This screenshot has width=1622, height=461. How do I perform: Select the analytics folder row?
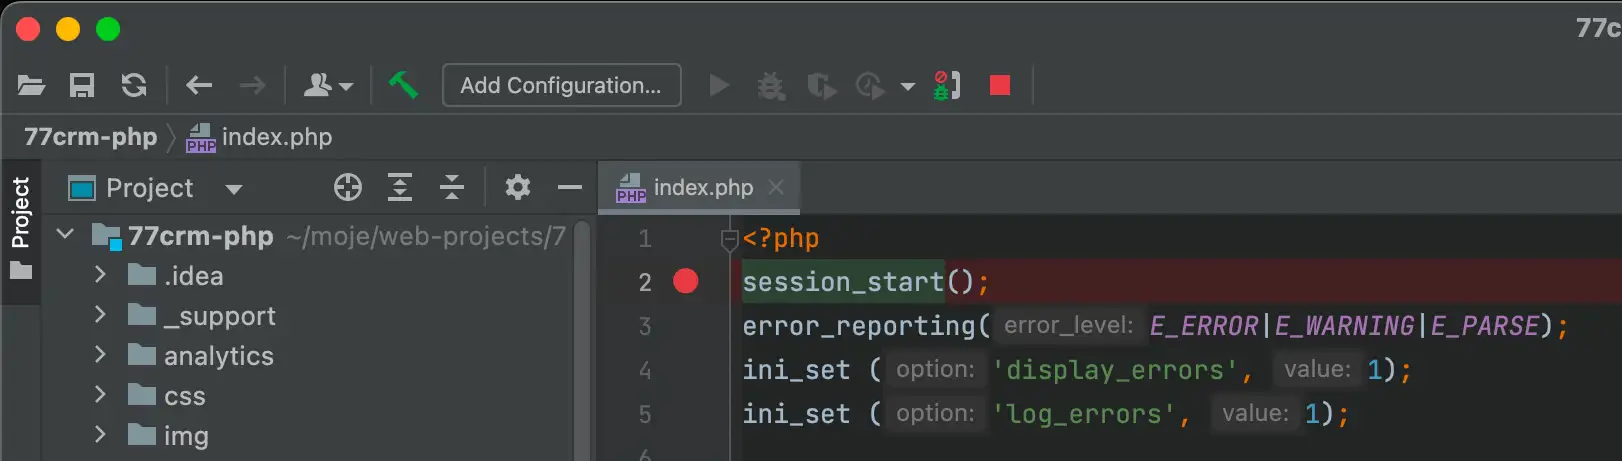pos(309,356)
